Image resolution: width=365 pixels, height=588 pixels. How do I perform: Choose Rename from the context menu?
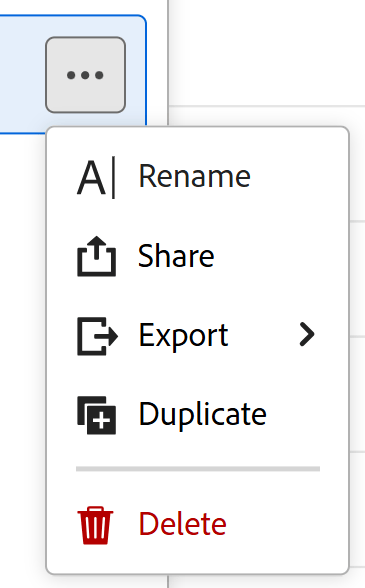[x=198, y=177]
